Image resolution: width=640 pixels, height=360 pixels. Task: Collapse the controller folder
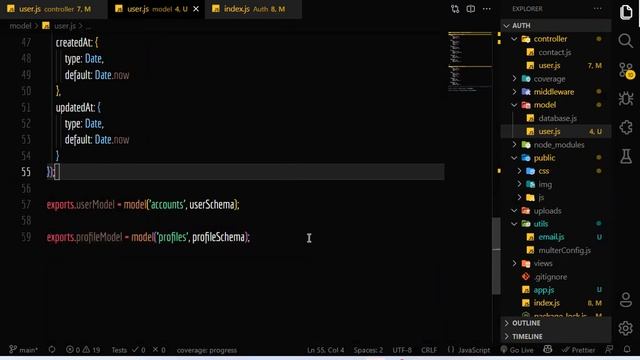[x=514, y=39]
